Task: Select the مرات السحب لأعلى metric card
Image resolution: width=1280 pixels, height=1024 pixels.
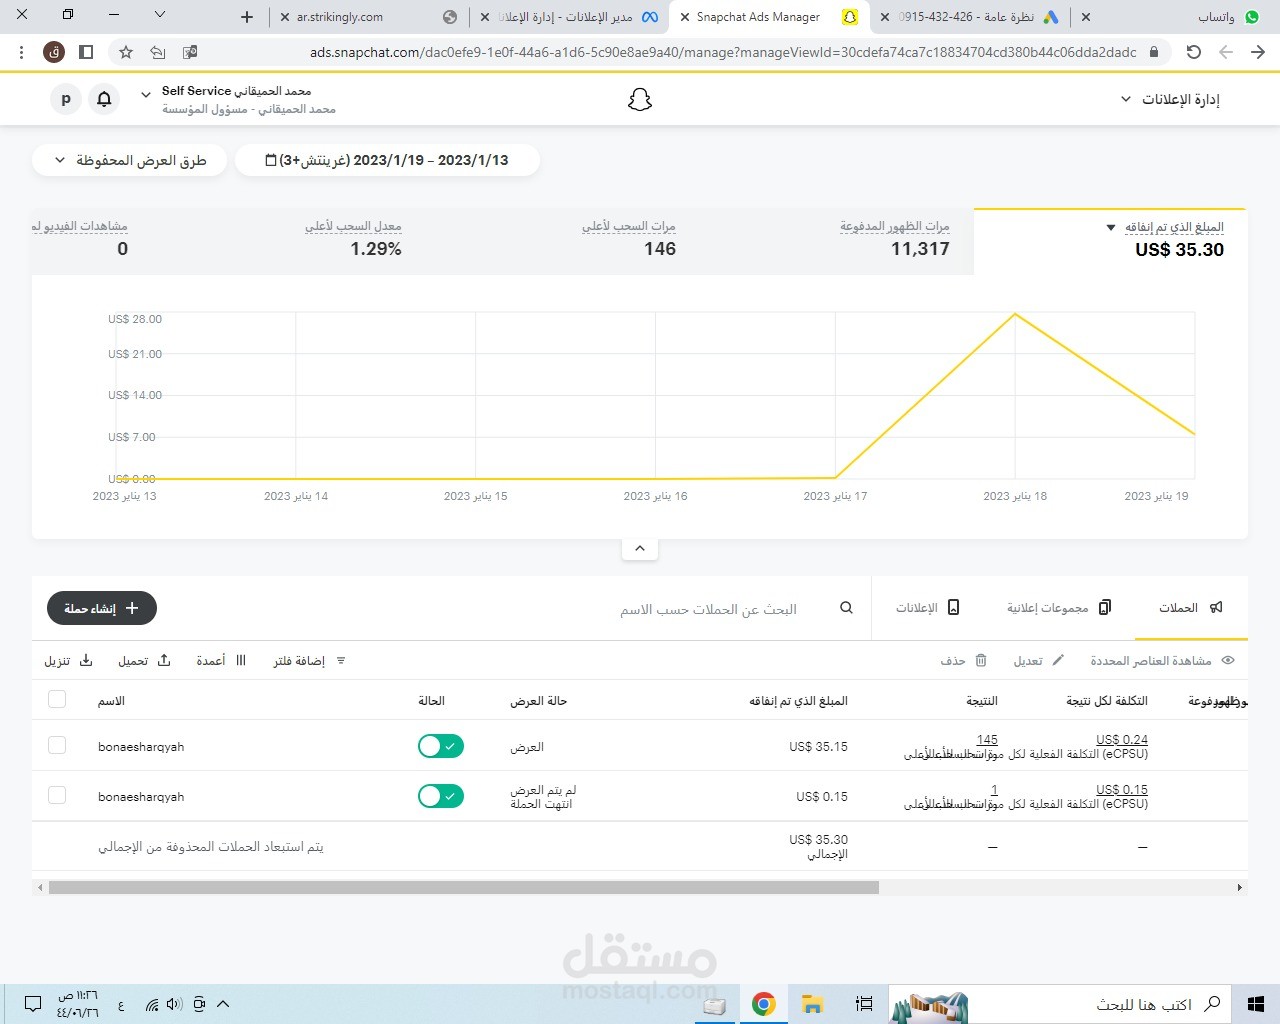Action: [565, 241]
